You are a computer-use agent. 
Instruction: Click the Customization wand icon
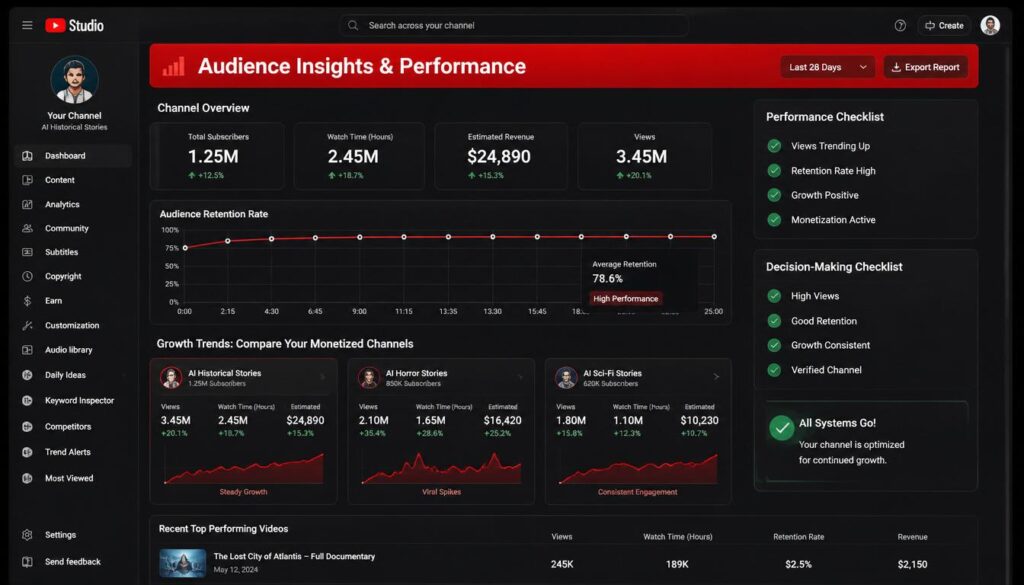27,325
